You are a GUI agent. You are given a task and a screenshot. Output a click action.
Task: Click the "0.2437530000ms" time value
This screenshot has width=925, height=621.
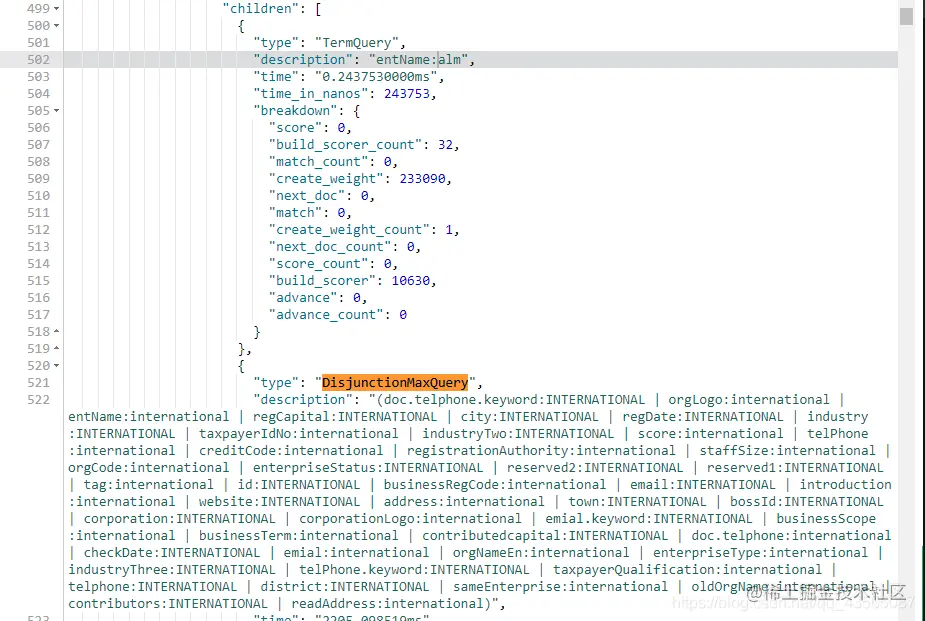tap(376, 77)
